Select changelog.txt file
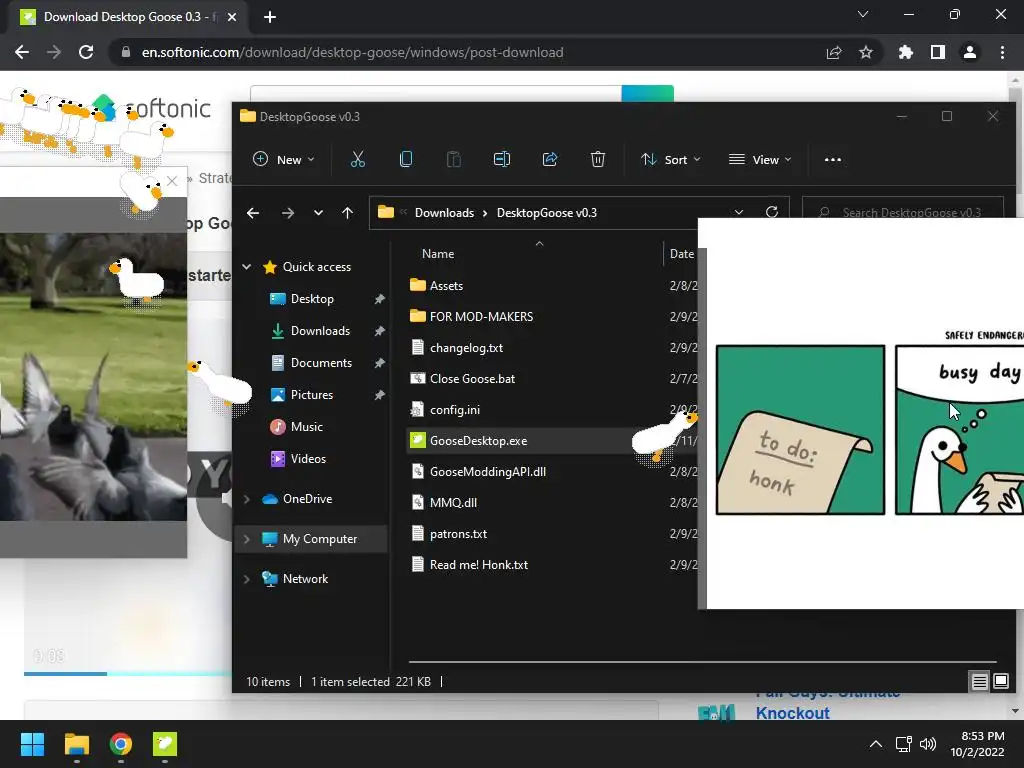This screenshot has height=768, width=1024. [466, 347]
